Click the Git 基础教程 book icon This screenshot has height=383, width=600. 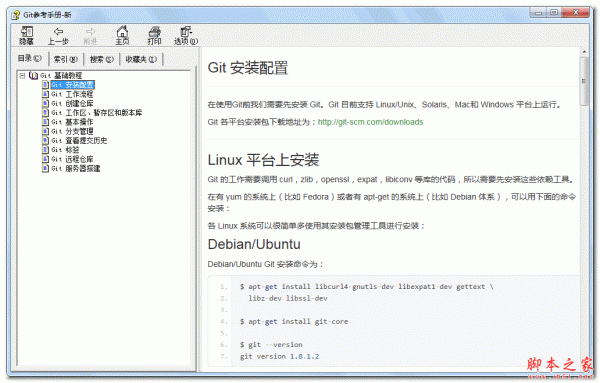tap(34, 75)
